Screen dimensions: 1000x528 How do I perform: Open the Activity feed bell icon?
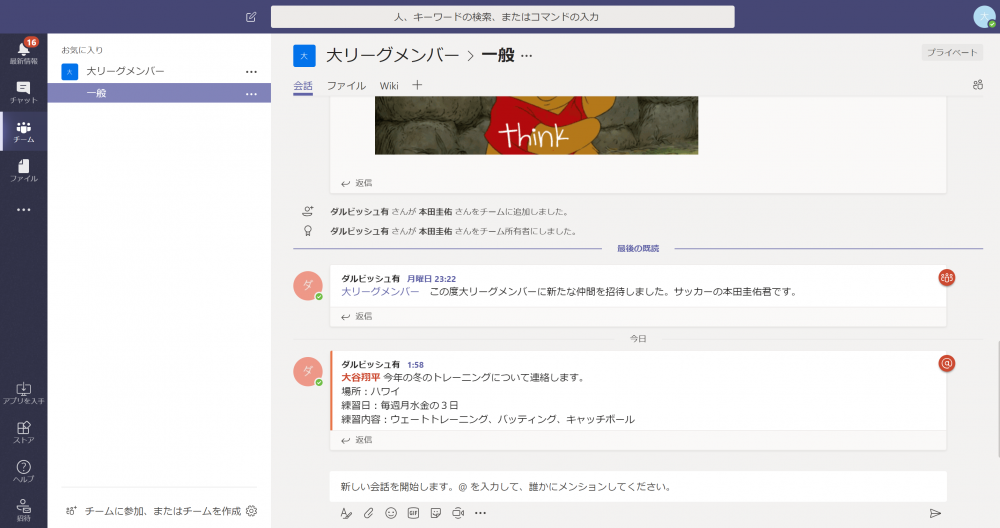(23, 49)
